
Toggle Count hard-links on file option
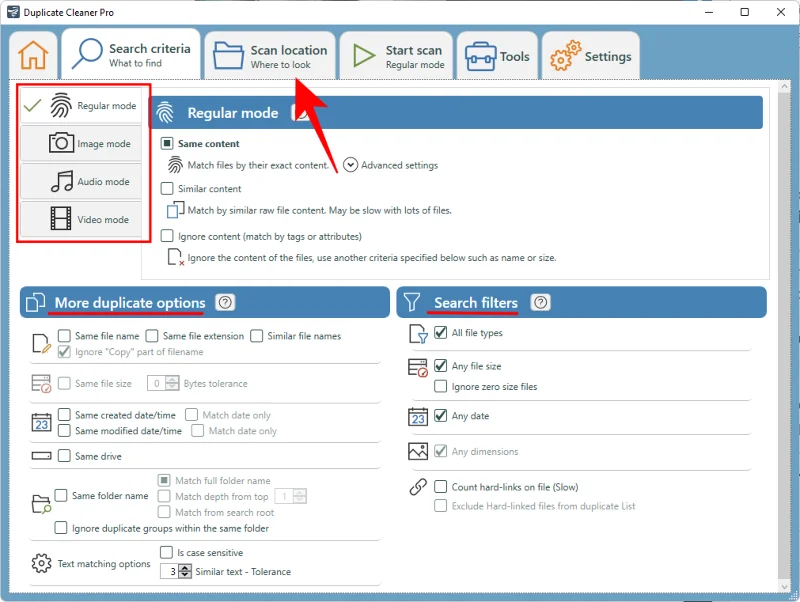click(441, 487)
